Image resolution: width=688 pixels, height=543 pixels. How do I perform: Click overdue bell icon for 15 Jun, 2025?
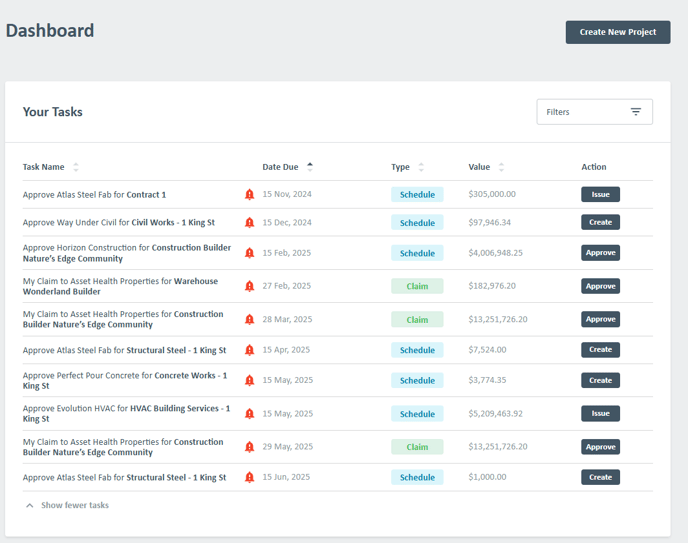(x=249, y=477)
